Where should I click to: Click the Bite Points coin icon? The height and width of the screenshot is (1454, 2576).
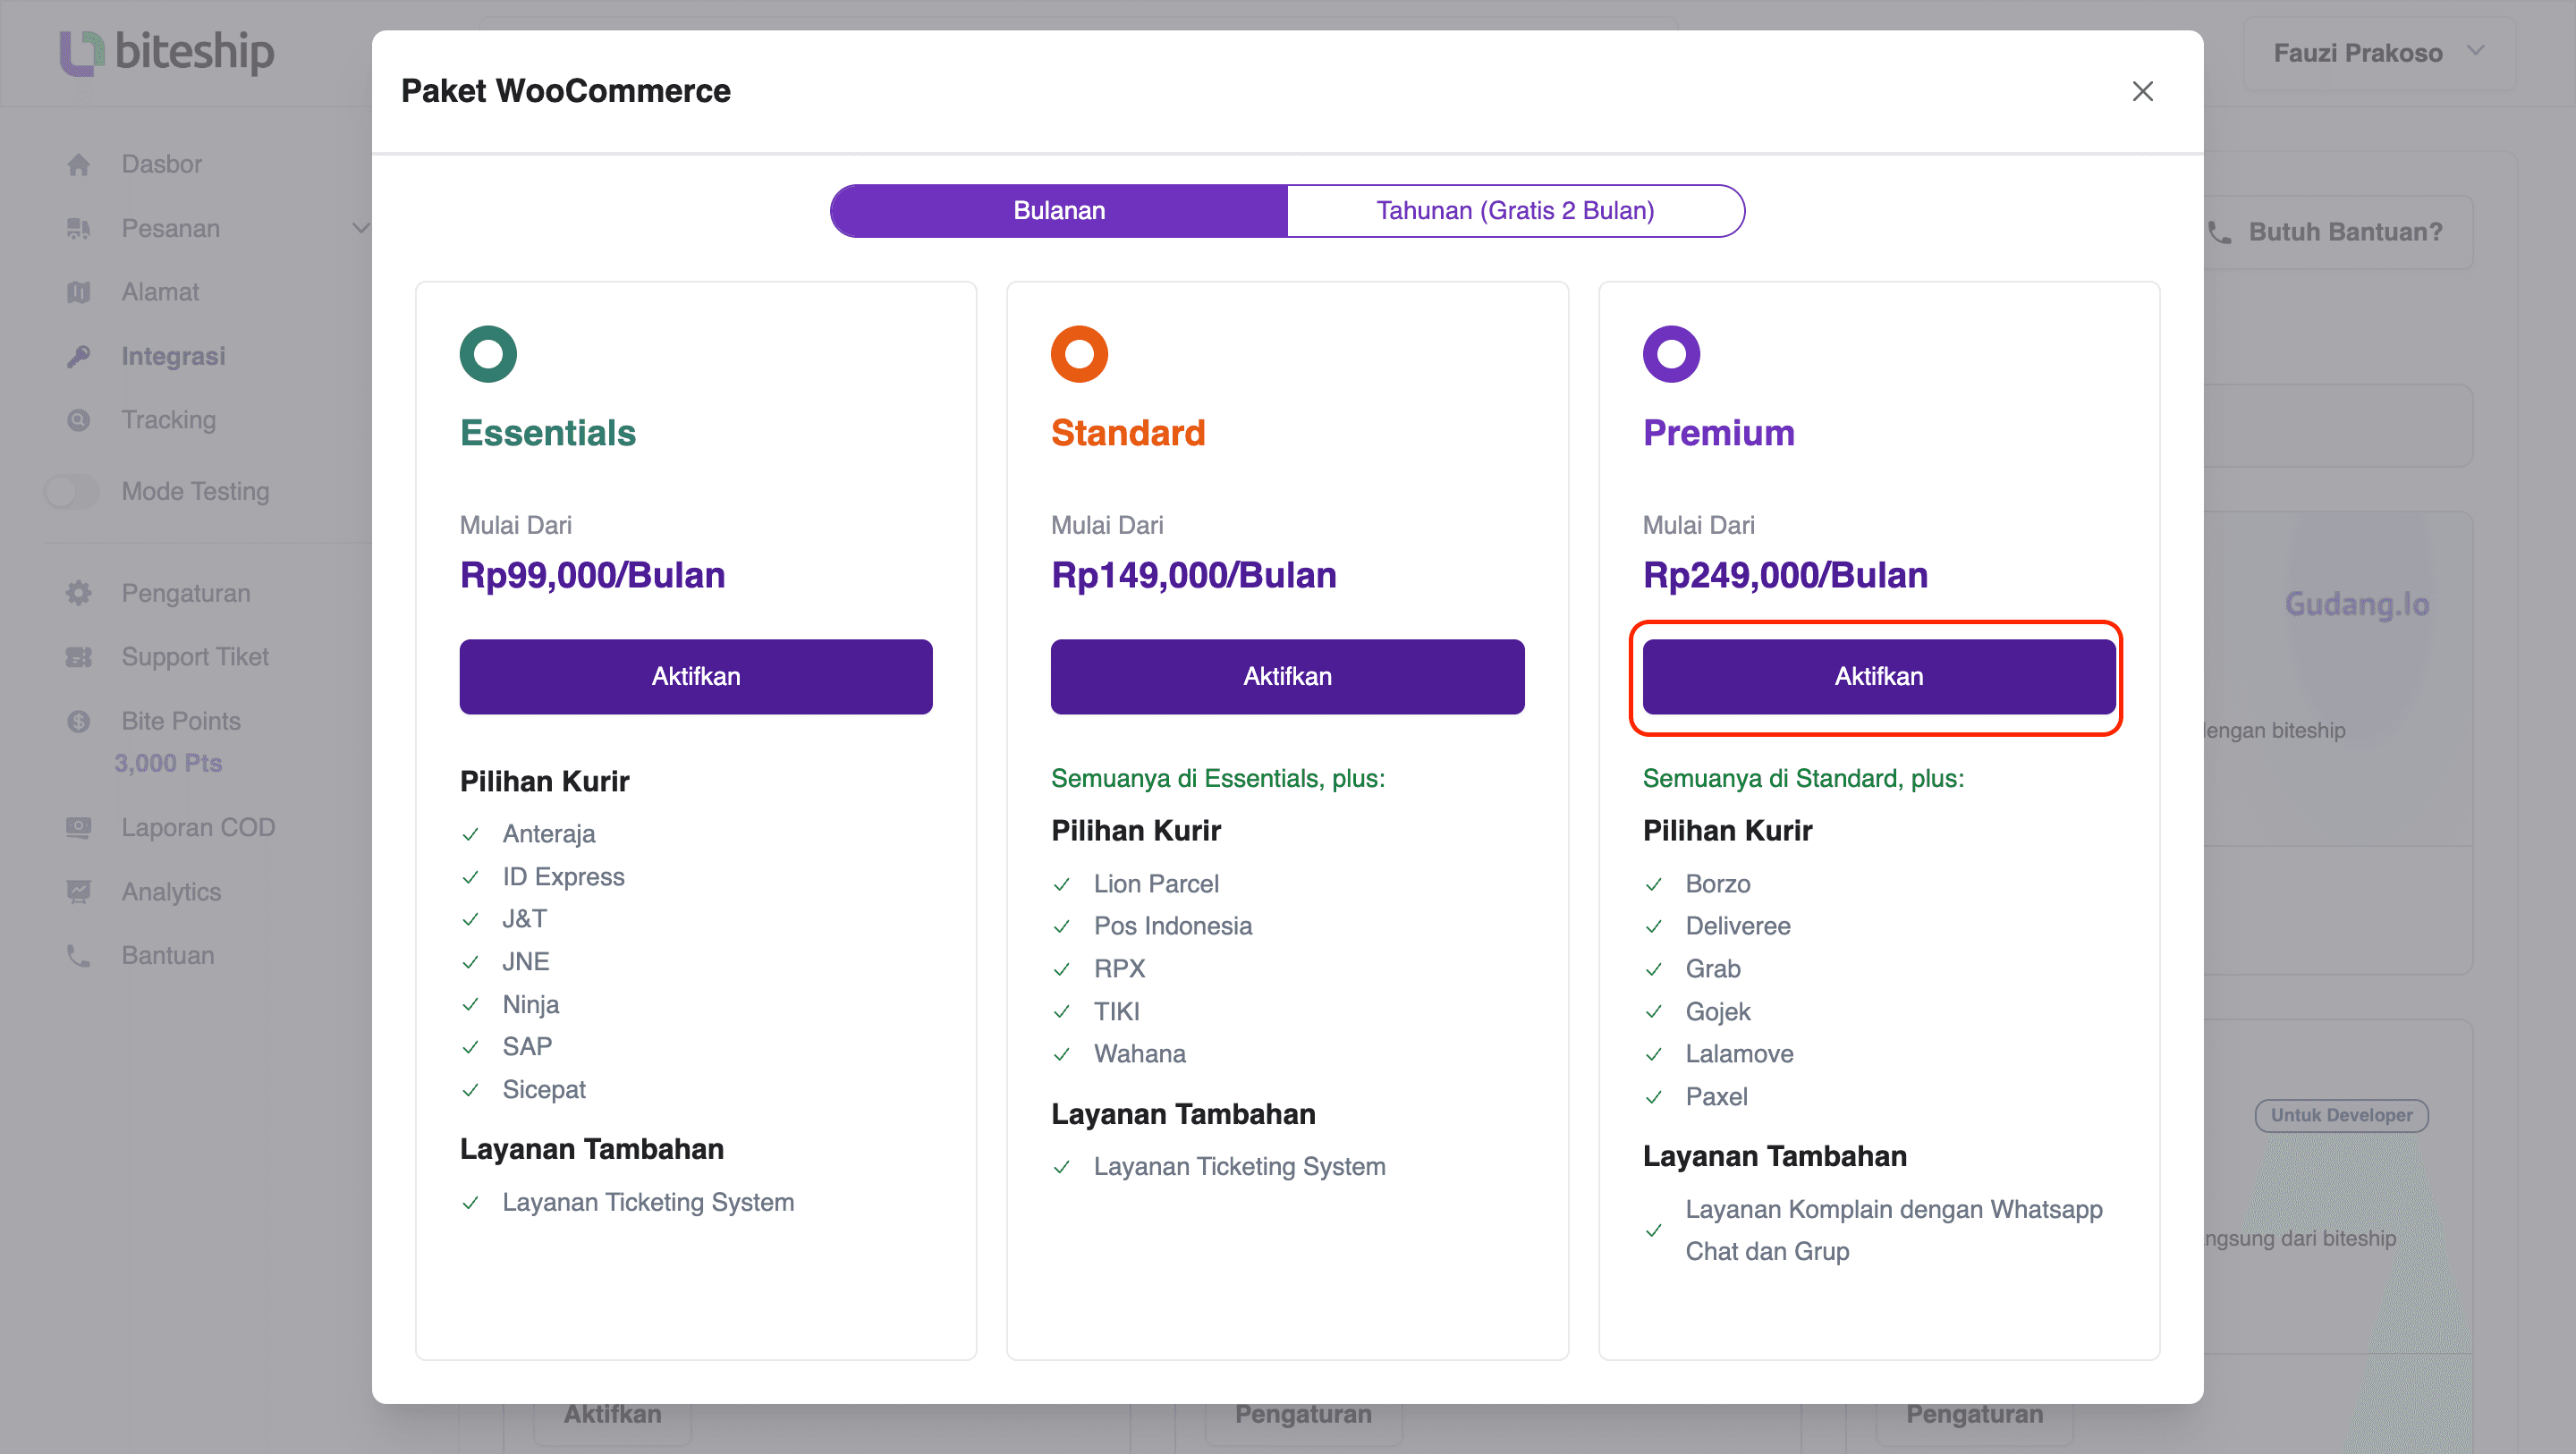pos(79,721)
